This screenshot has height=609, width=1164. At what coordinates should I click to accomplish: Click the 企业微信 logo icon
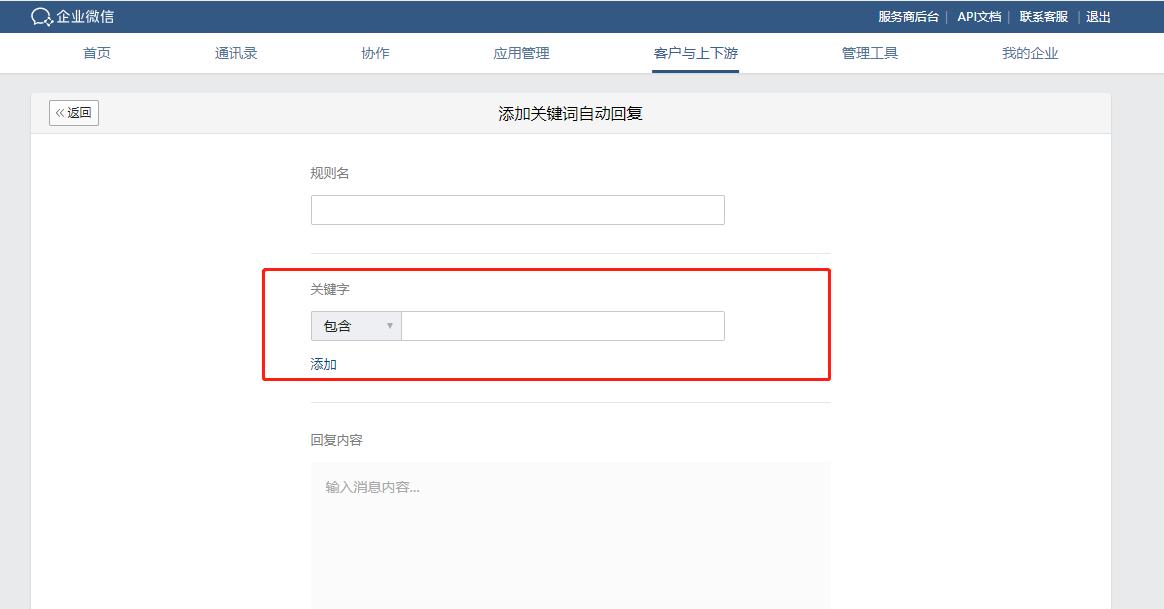coord(40,16)
